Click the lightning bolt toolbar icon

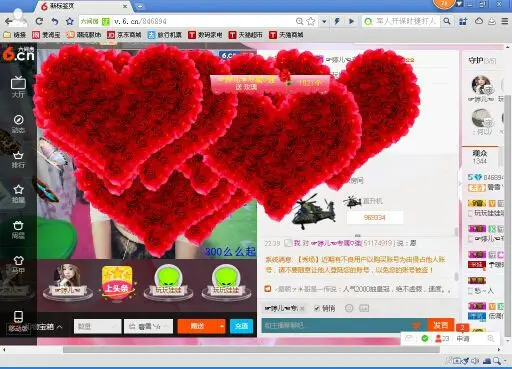tap(337, 21)
